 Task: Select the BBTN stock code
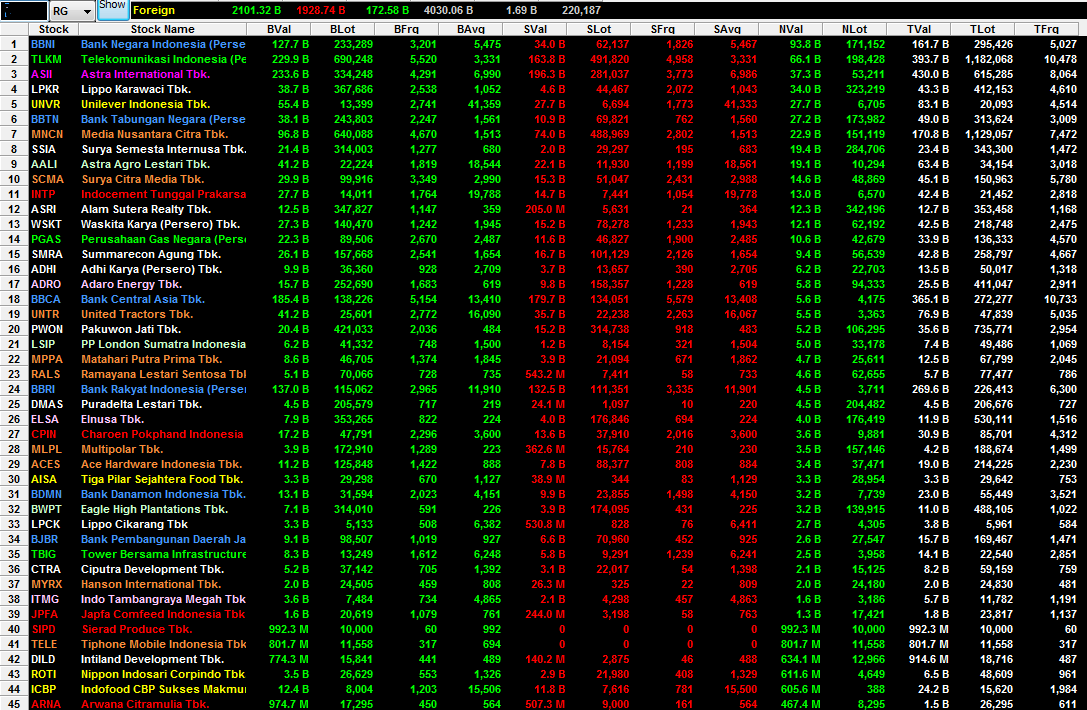tap(44, 119)
